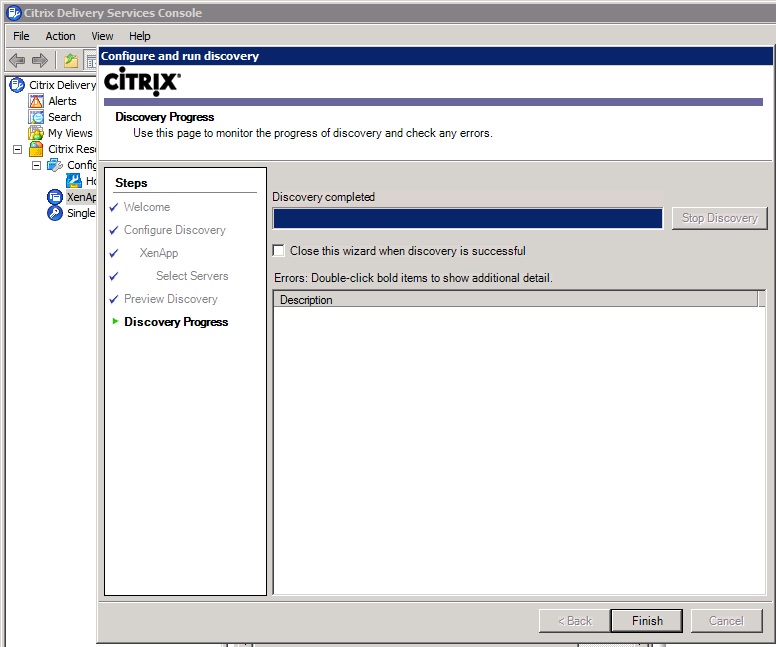Click the discovery progress bar

(x=467, y=218)
